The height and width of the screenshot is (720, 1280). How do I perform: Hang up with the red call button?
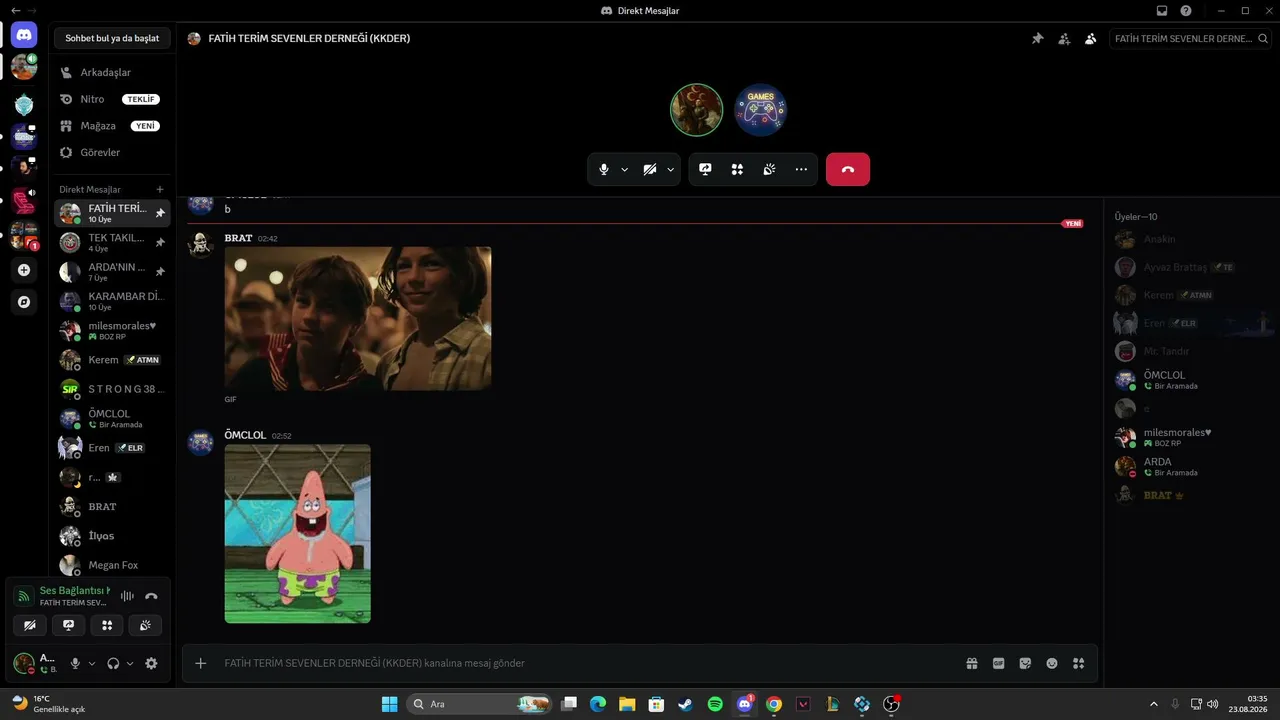848,169
